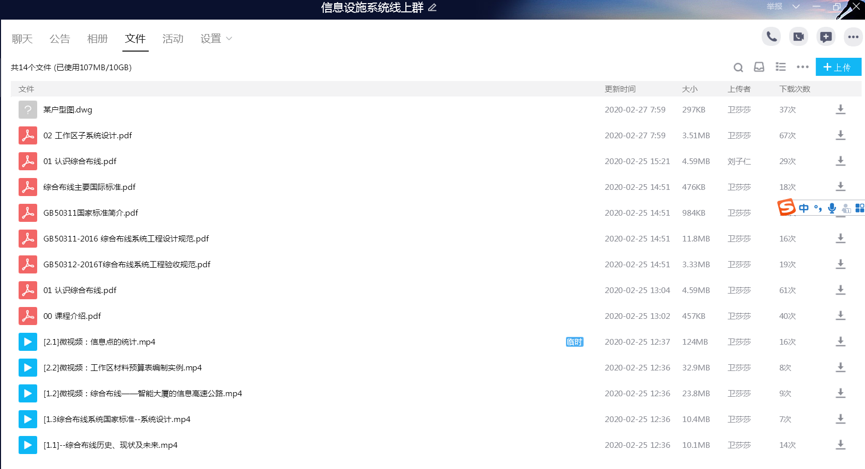The height and width of the screenshot is (469, 865).
Task: Click the search files magnifier icon
Action: point(738,68)
